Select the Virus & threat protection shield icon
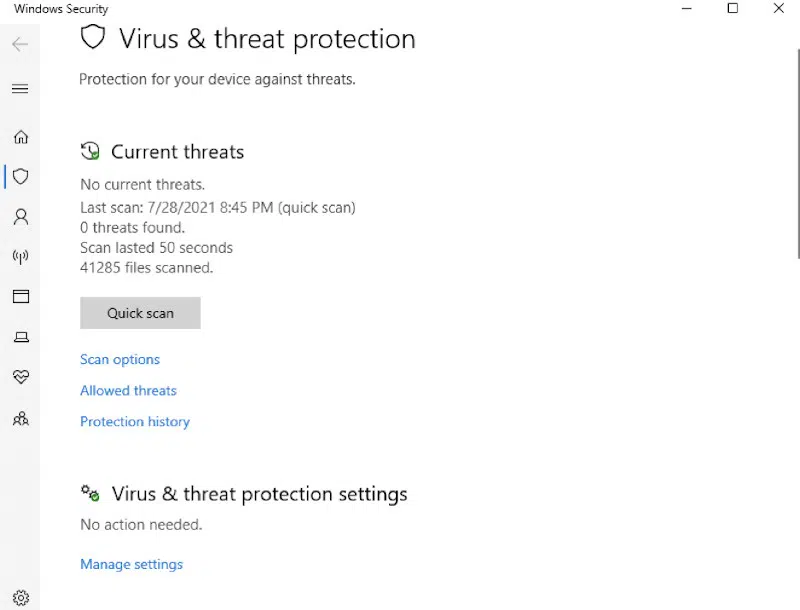Screen dimensions: 800x610 pyautogui.click(x=21, y=177)
